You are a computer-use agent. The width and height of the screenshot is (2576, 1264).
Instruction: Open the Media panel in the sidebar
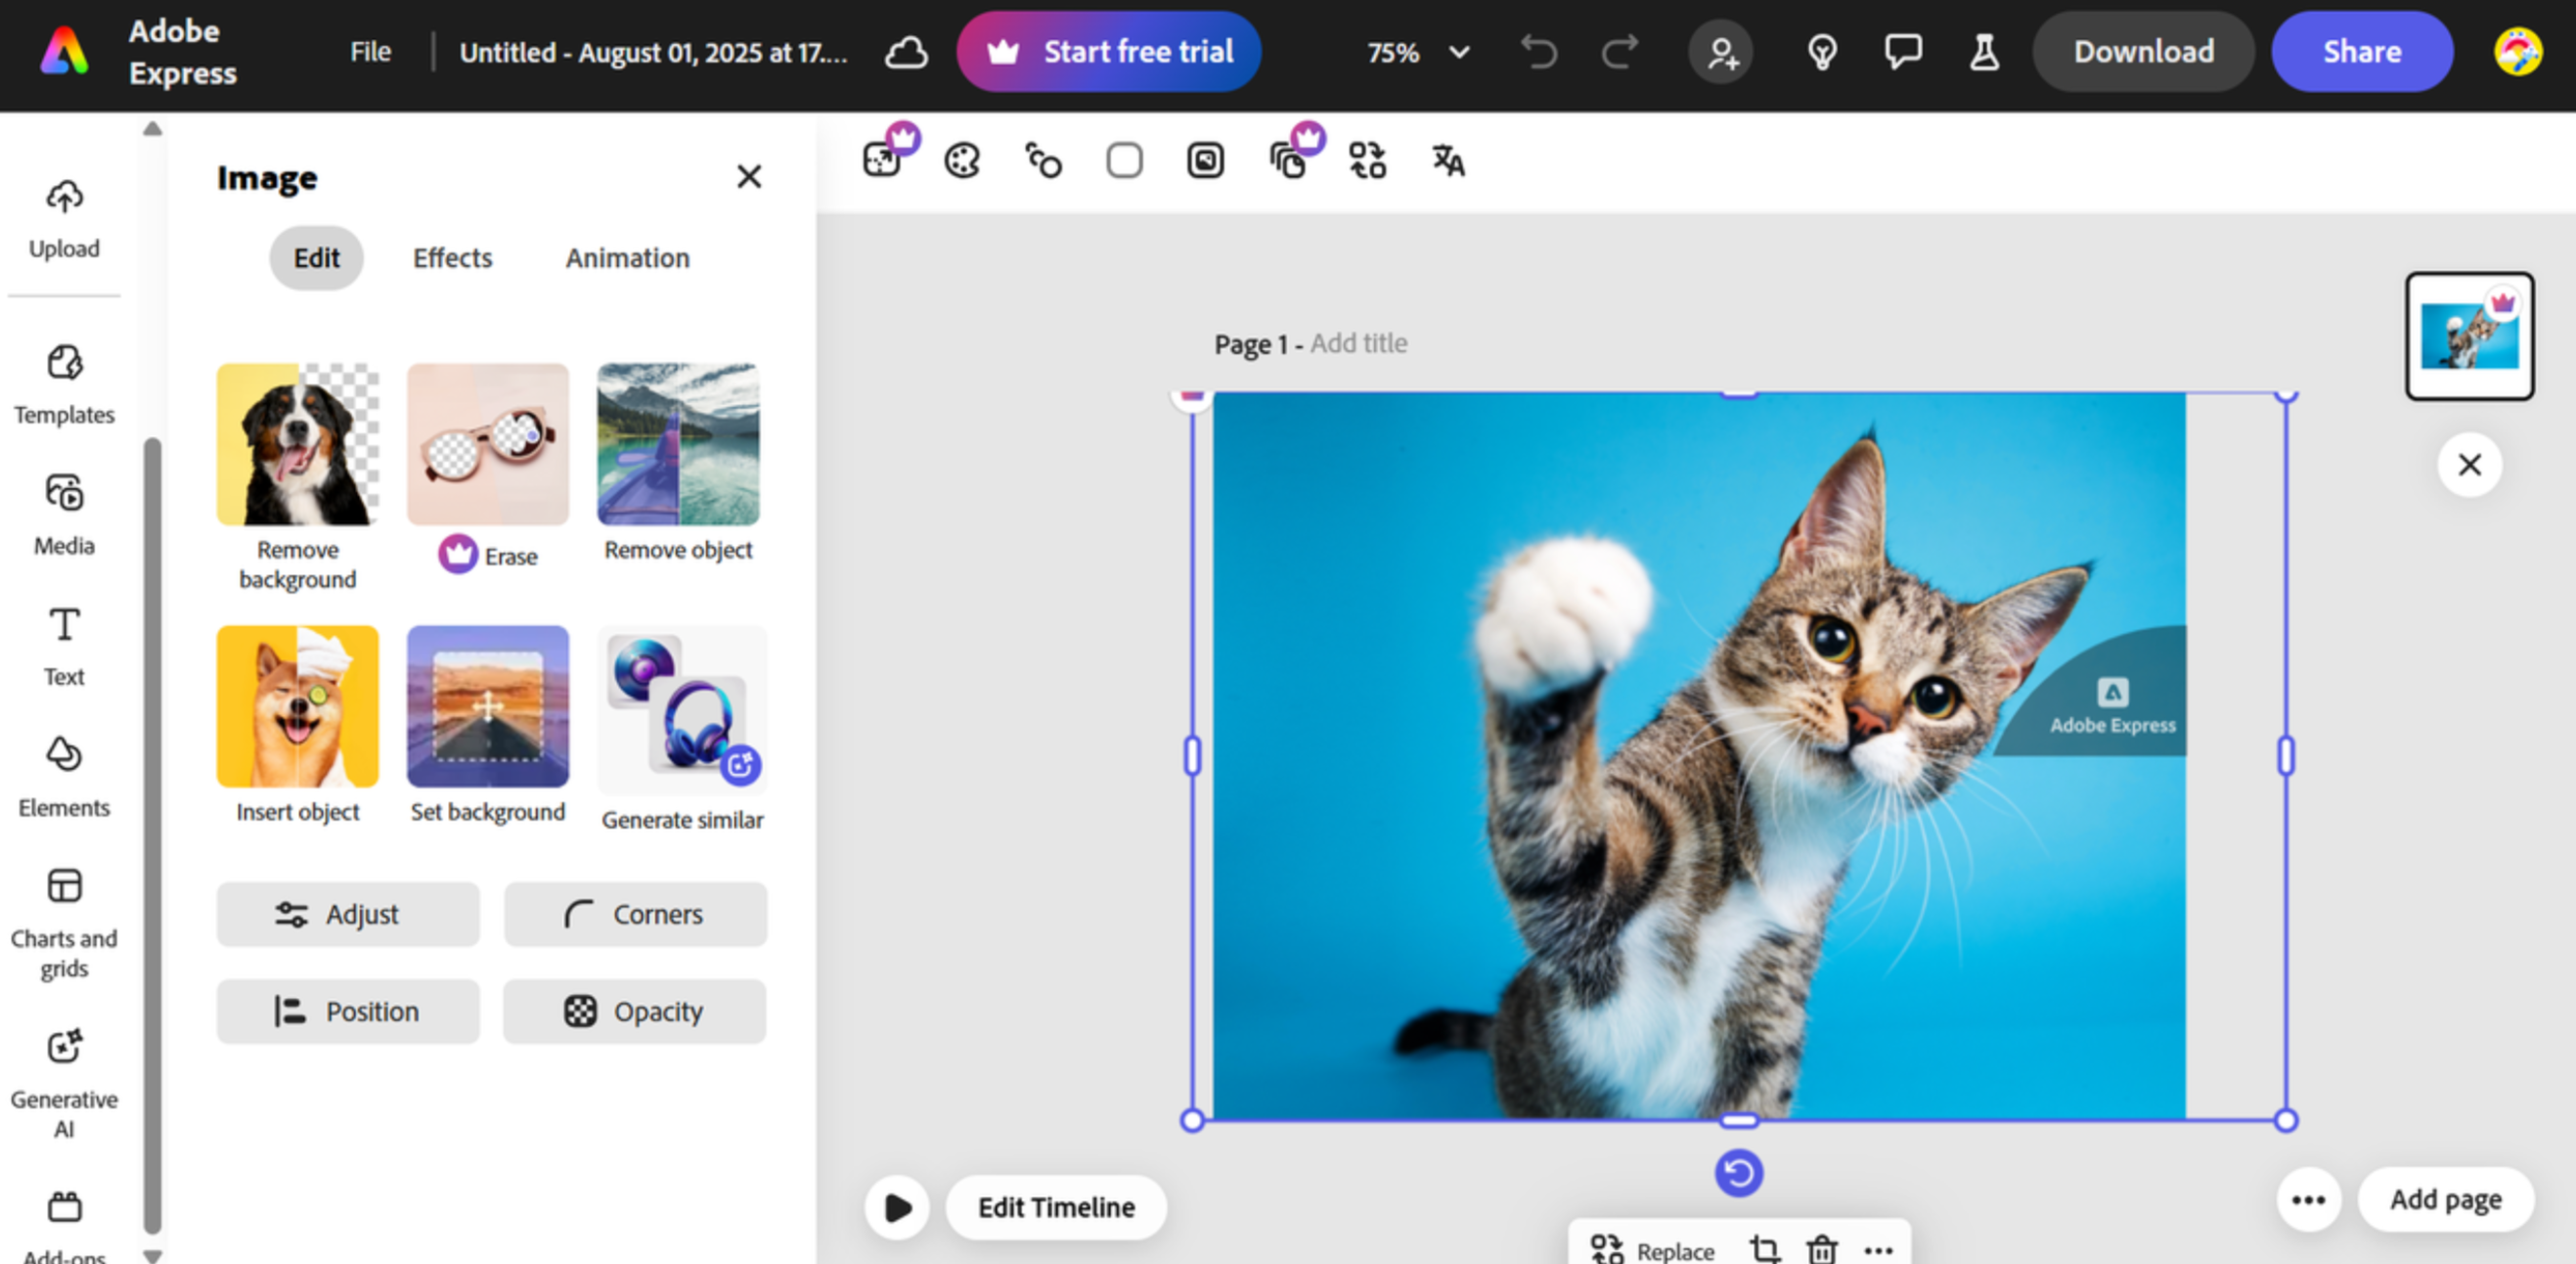pos(64,513)
